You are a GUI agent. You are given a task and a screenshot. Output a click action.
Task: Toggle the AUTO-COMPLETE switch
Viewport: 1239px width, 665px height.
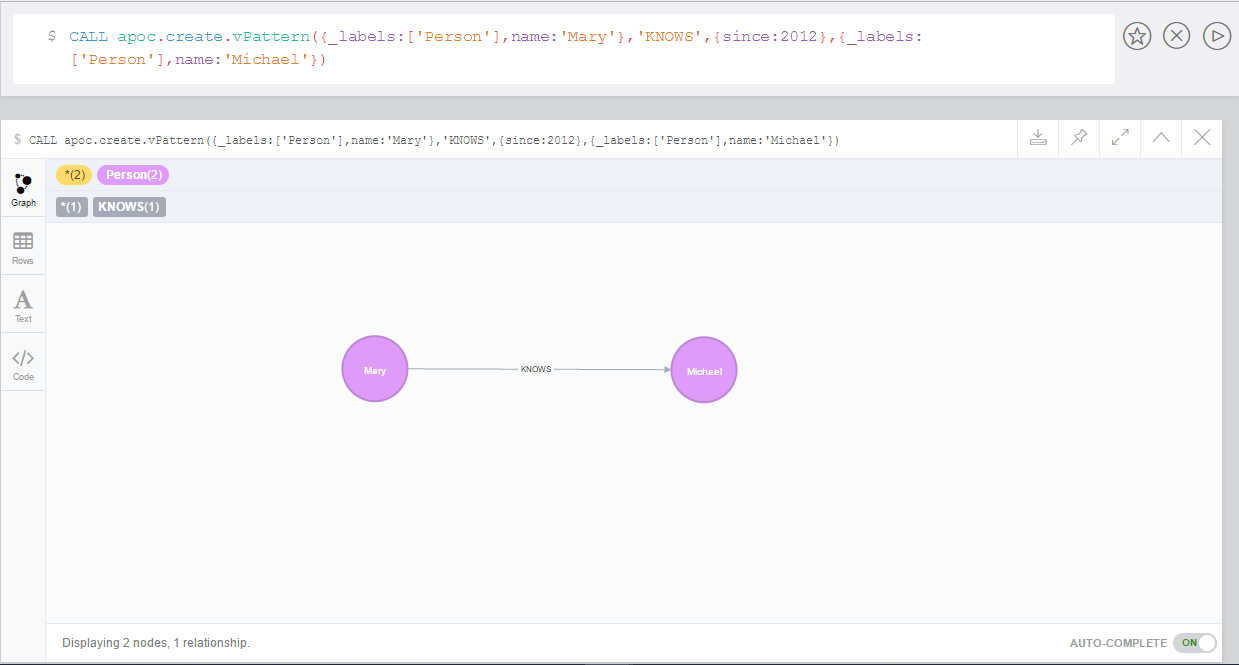(x=1195, y=643)
